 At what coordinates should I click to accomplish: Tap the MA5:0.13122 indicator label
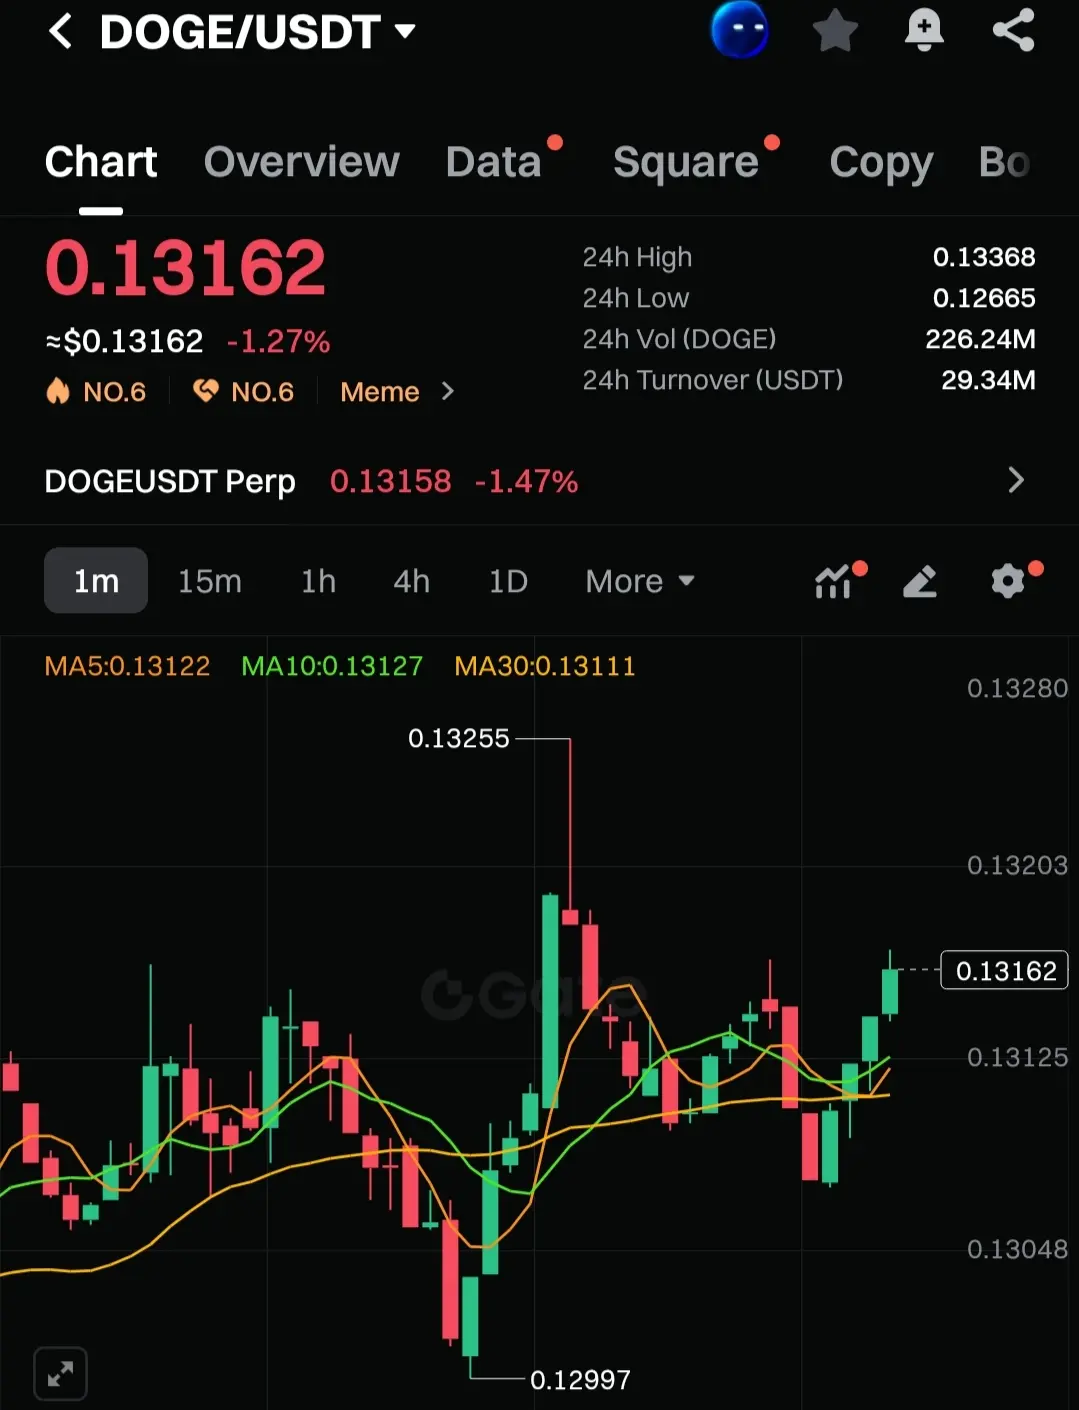(x=127, y=666)
